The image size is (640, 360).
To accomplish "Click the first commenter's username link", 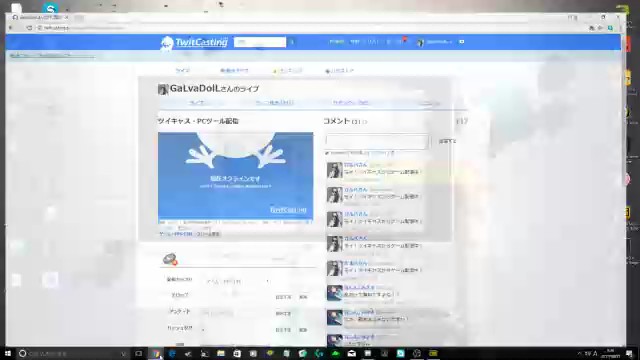I will (356, 164).
